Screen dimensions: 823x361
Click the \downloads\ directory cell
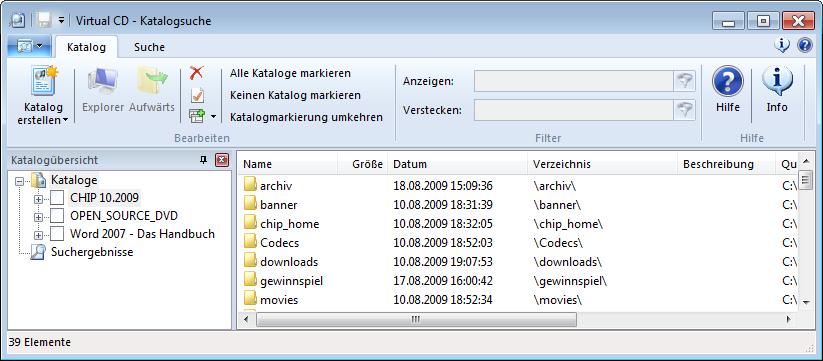tap(568, 262)
